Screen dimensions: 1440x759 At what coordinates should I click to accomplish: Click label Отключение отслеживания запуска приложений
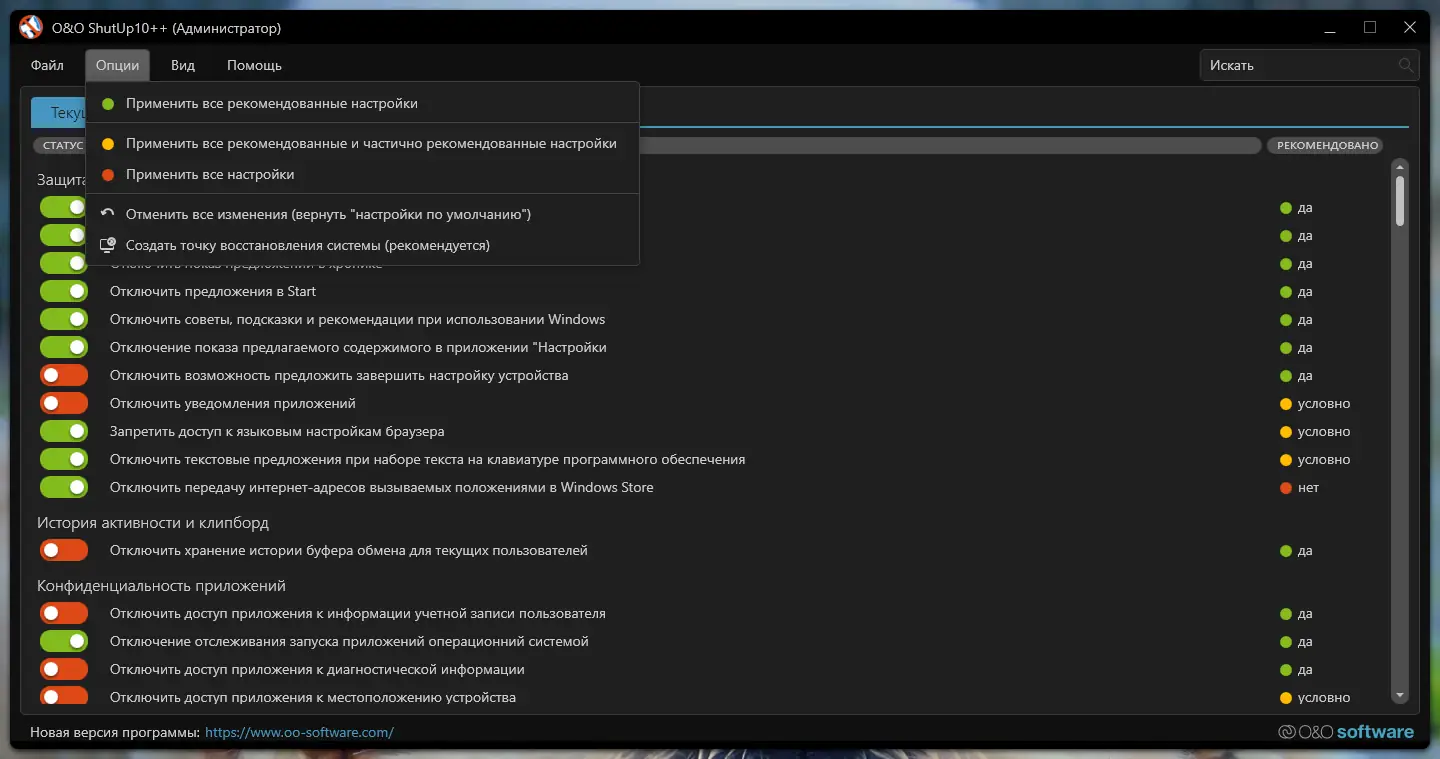(349, 642)
